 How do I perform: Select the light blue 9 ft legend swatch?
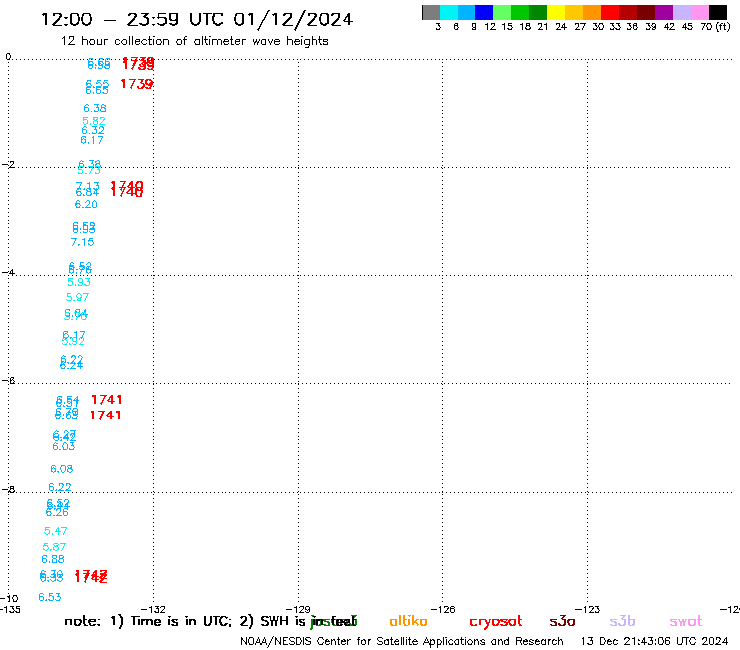(467, 12)
